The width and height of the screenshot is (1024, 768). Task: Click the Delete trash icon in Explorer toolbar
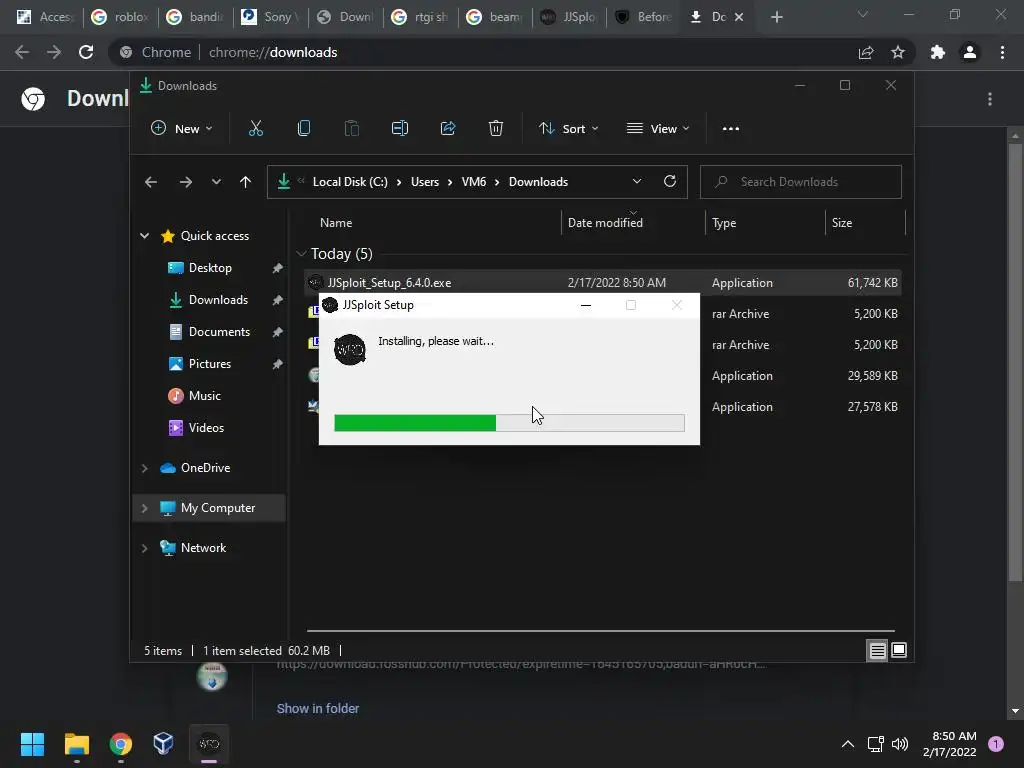(x=496, y=129)
